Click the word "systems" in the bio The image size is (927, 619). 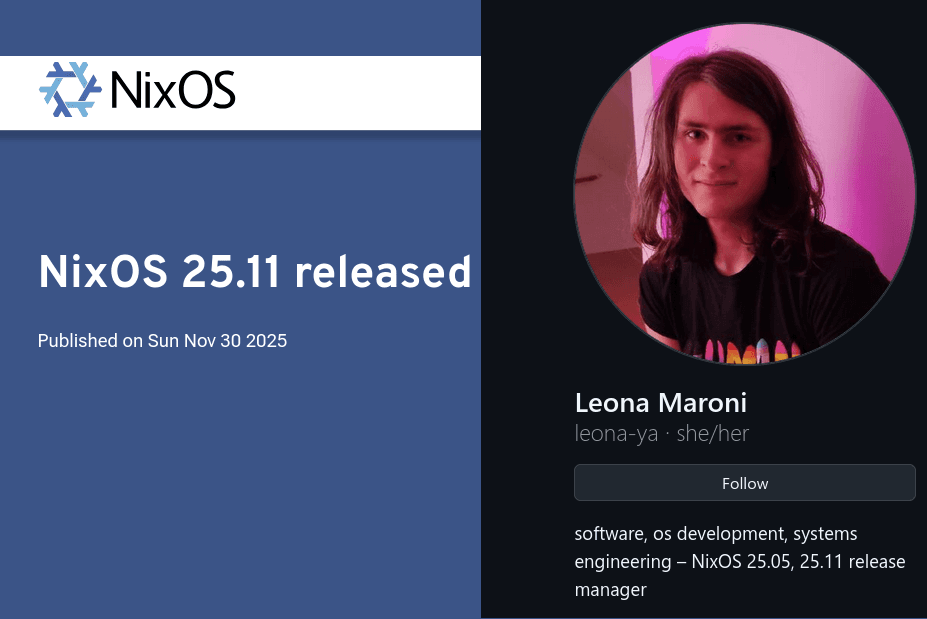[825, 534]
